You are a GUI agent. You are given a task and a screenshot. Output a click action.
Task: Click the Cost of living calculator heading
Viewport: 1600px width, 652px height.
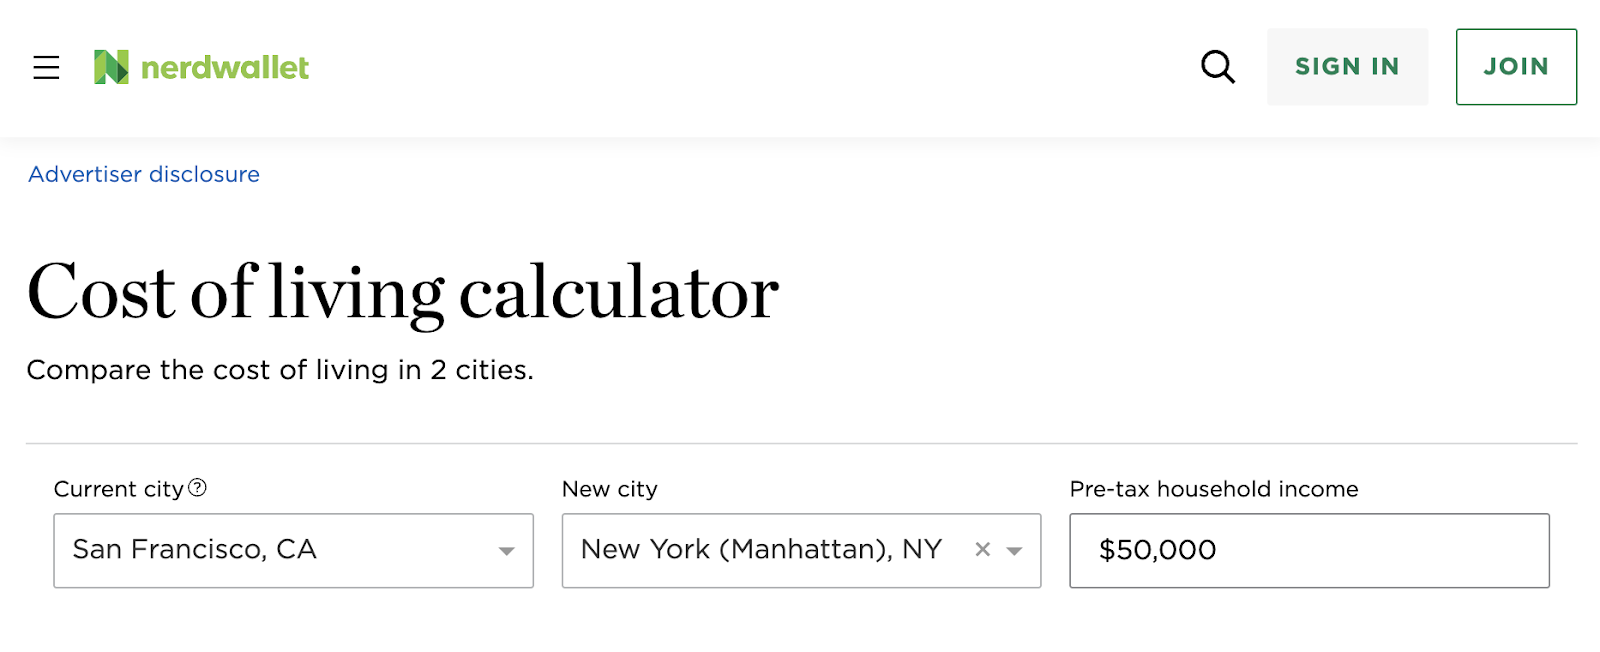pos(403,290)
